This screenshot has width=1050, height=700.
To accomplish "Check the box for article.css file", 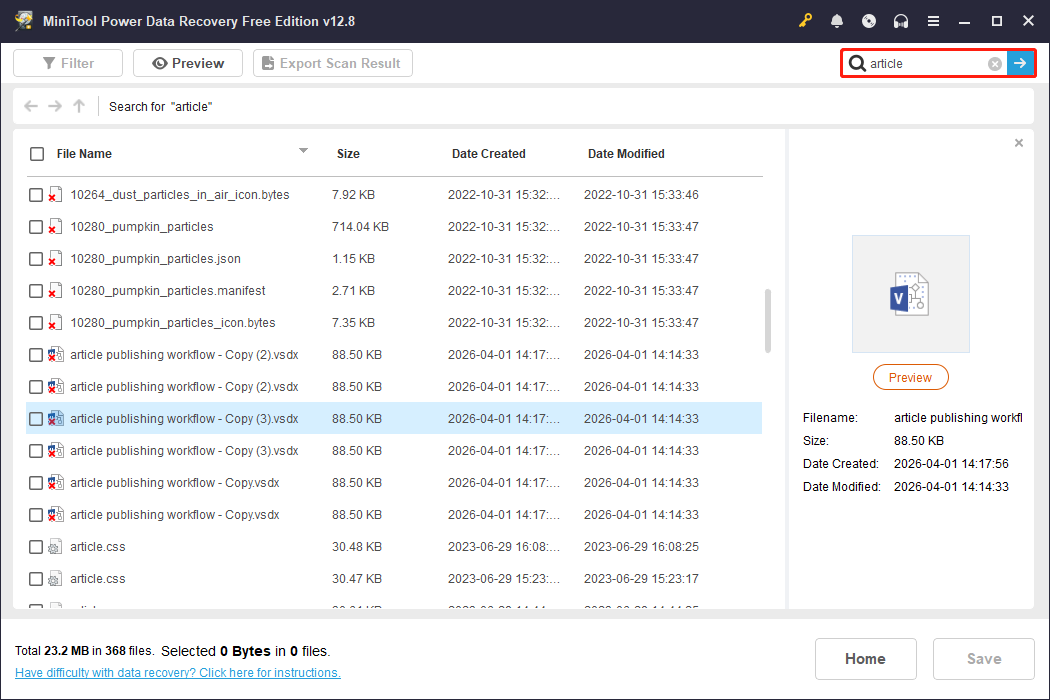I will point(36,546).
